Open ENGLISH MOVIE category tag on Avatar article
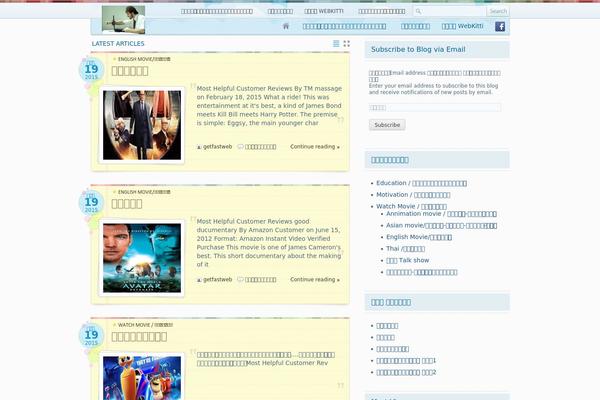 (144, 192)
